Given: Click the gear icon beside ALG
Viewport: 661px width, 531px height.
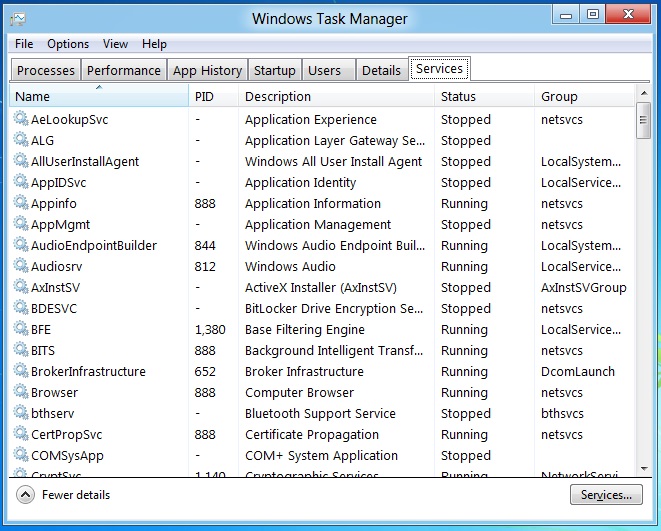Looking at the screenshot, I should point(21,139).
